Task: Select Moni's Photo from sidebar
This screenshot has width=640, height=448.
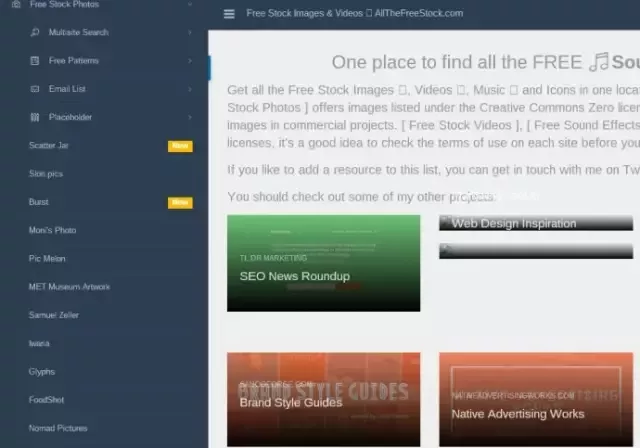Action: (x=52, y=230)
